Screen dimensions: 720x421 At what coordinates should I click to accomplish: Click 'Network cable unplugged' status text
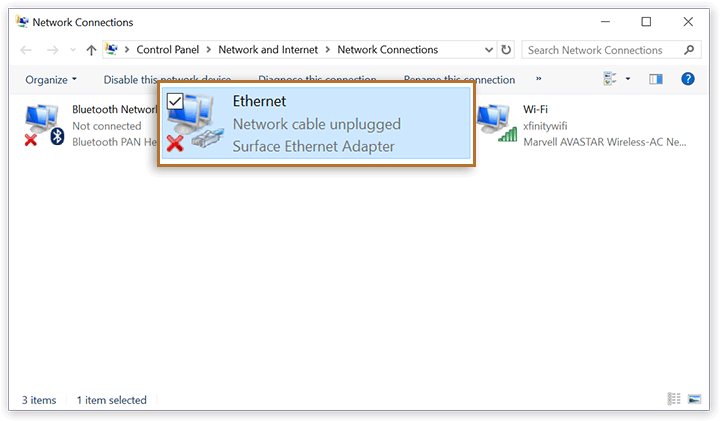(317, 124)
